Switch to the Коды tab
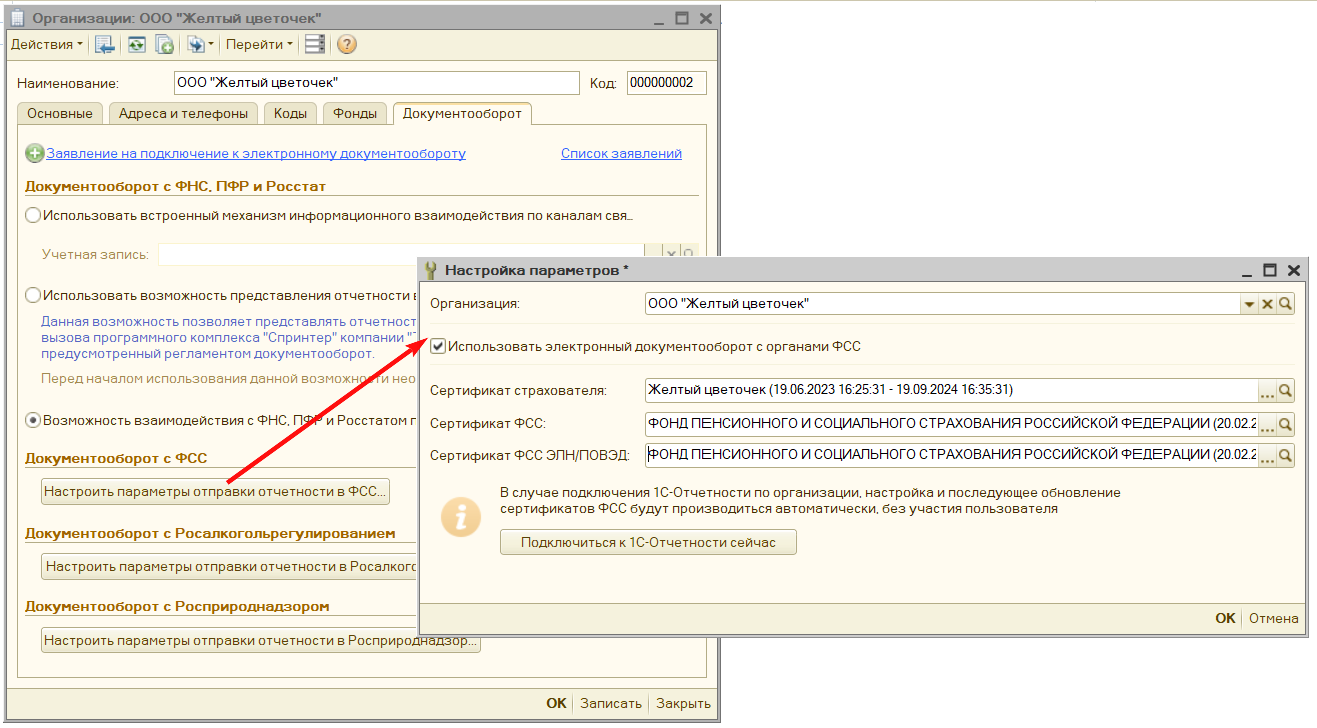The height and width of the screenshot is (728, 1317). tap(290, 113)
